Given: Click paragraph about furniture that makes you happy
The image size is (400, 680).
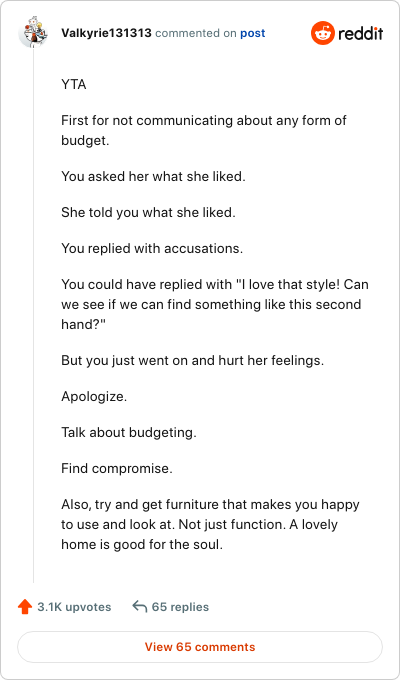Looking at the screenshot, I should (210, 525).
